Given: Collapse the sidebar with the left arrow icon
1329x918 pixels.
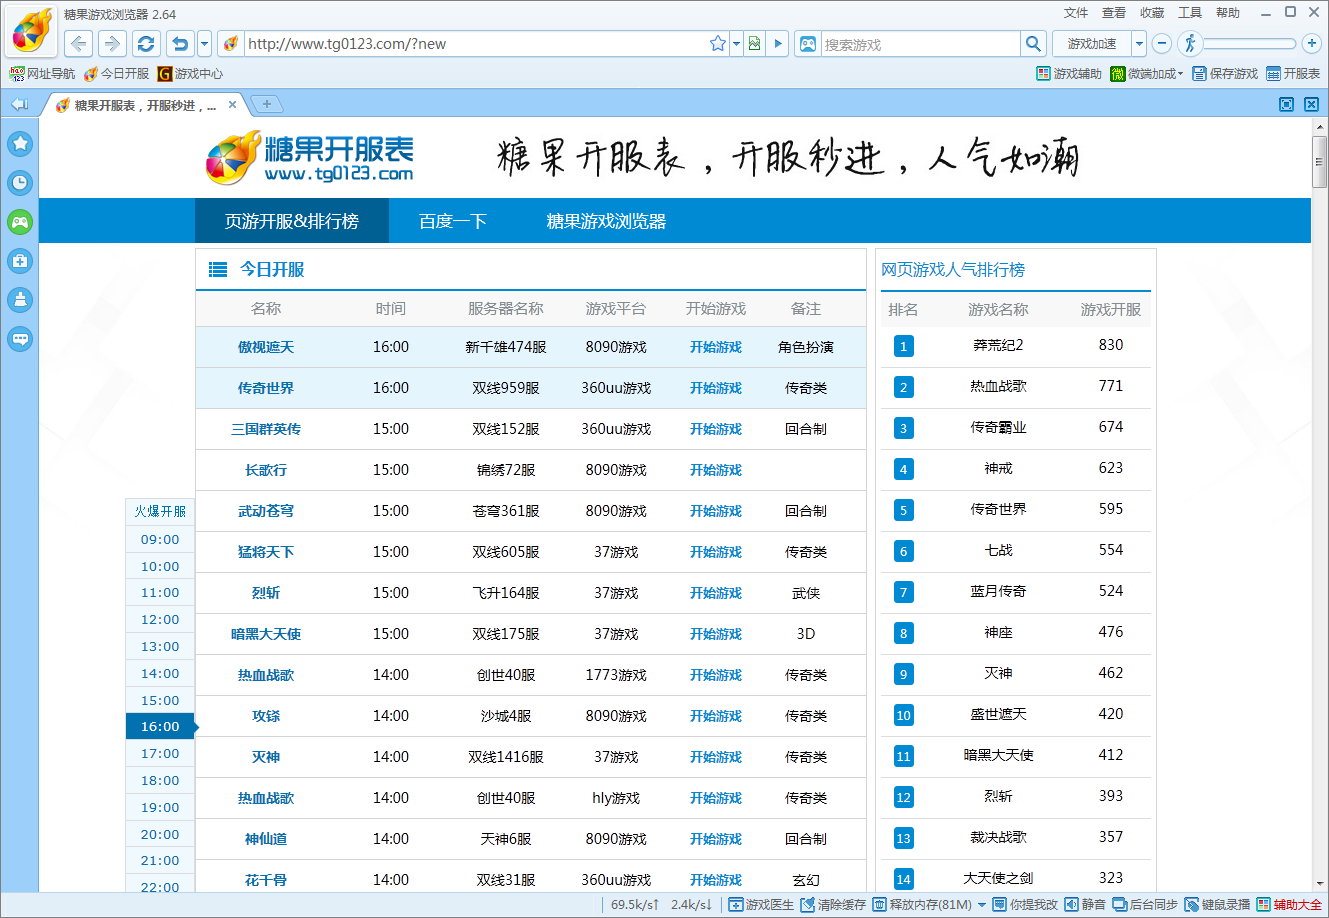Looking at the screenshot, I should [x=19, y=104].
